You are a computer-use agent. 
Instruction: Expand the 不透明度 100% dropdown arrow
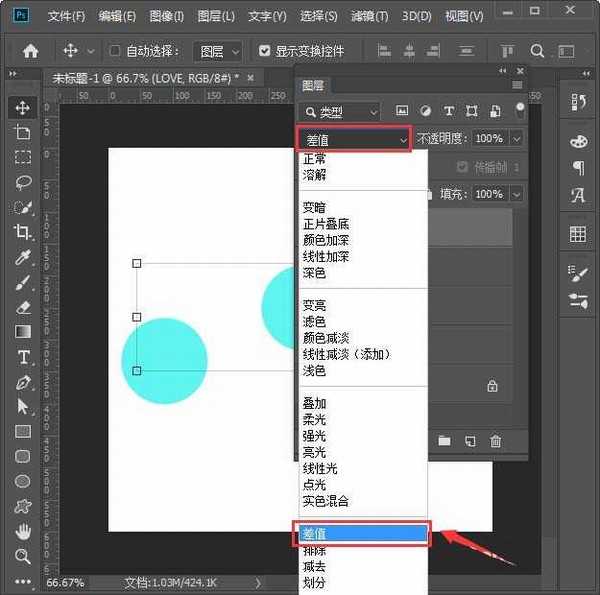[516, 139]
